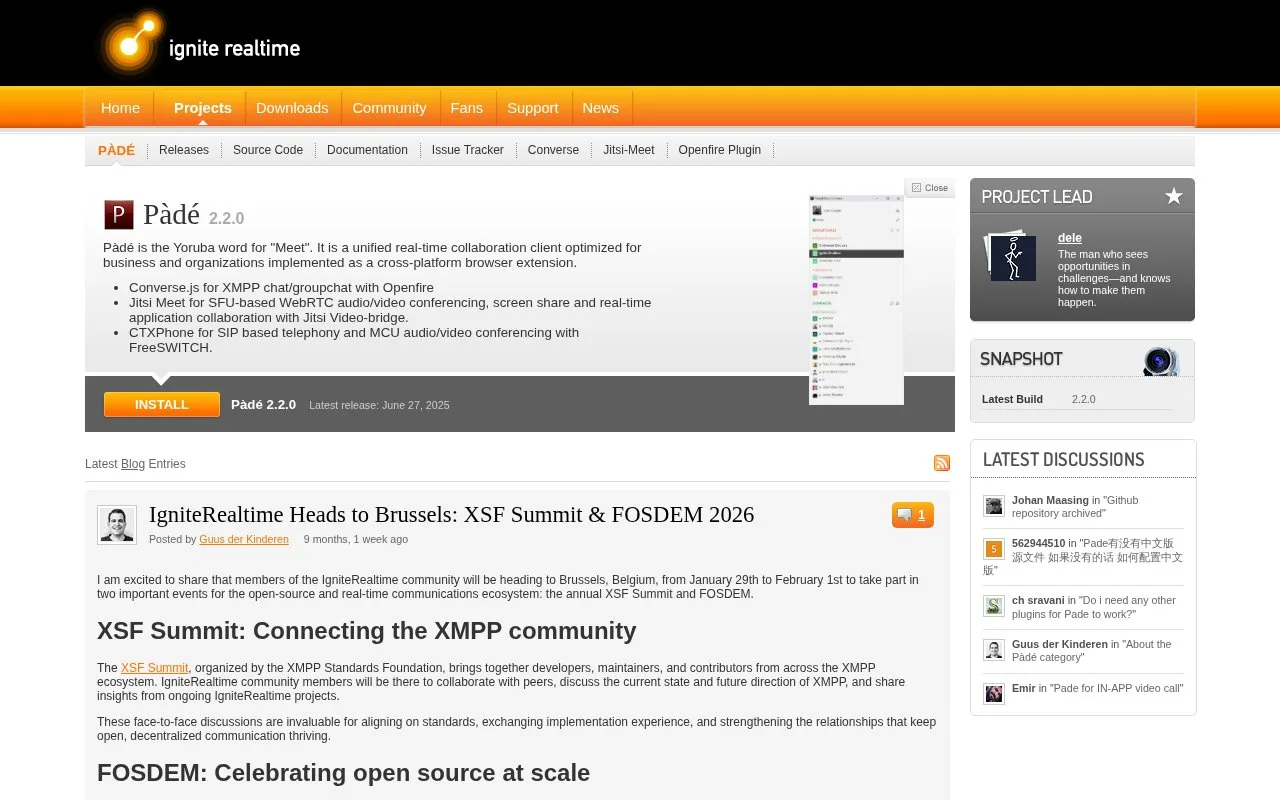
Task: Click the 562944510 user avatar
Action: click(993, 549)
